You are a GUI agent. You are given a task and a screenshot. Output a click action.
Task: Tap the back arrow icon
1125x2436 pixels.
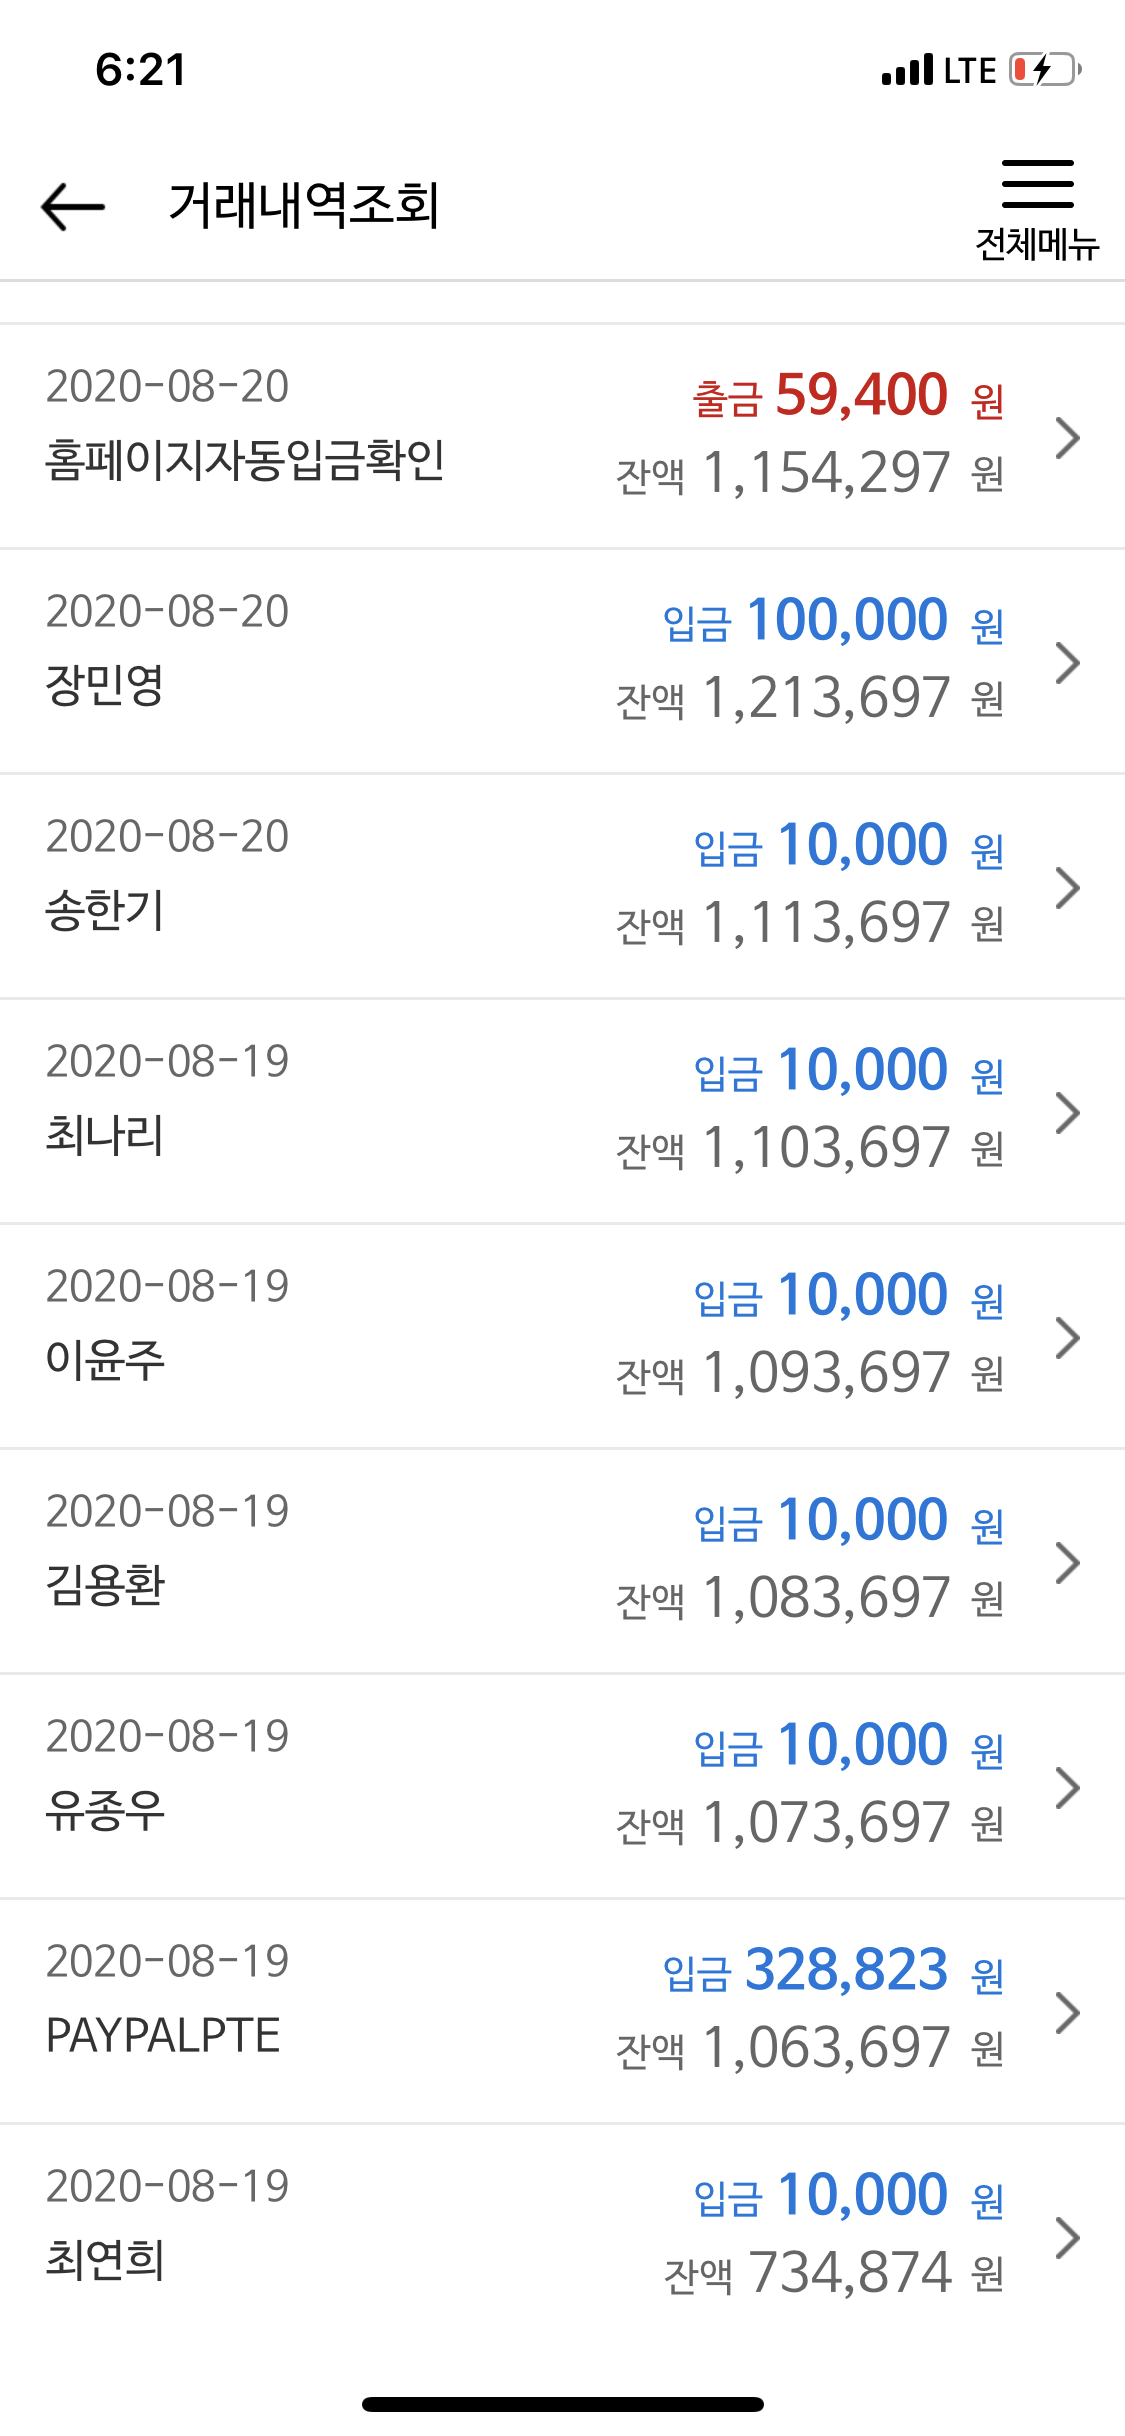(73, 206)
